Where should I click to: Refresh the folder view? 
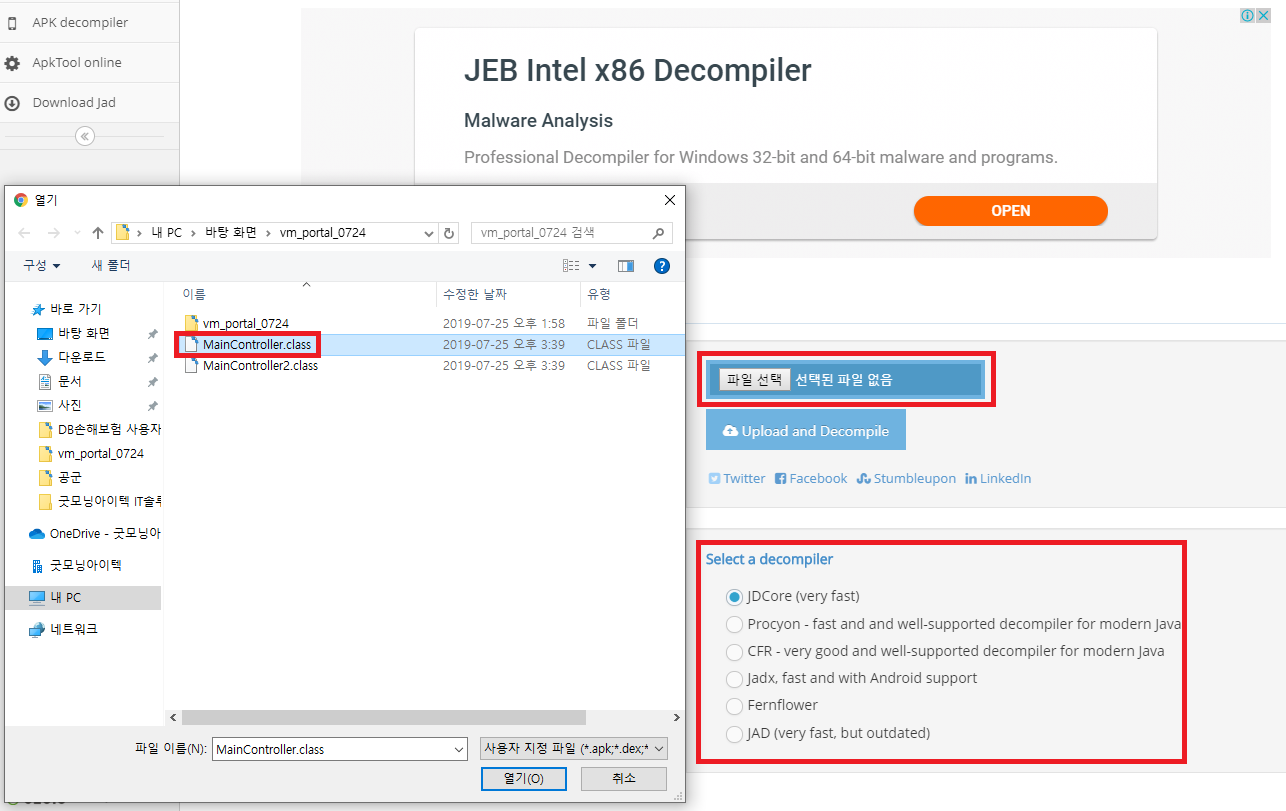click(x=450, y=233)
